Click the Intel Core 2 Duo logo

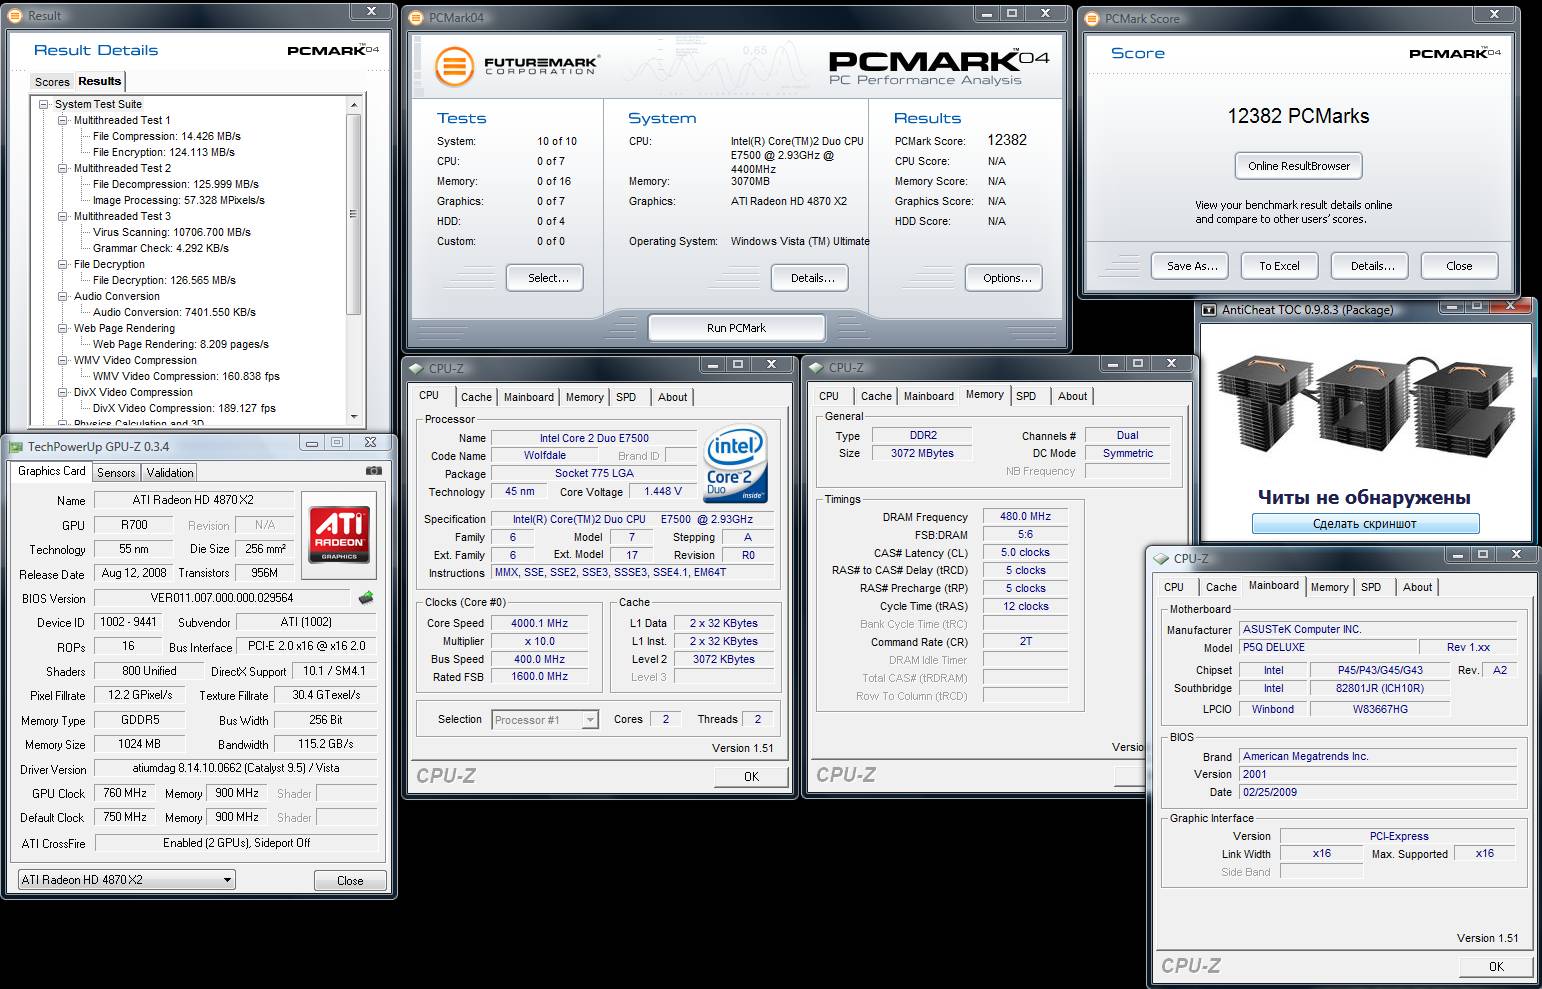(736, 463)
